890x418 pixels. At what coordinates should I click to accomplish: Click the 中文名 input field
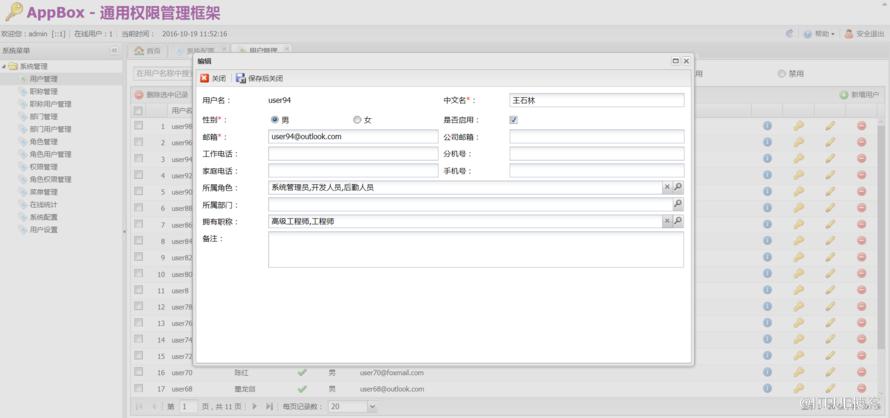(x=597, y=101)
